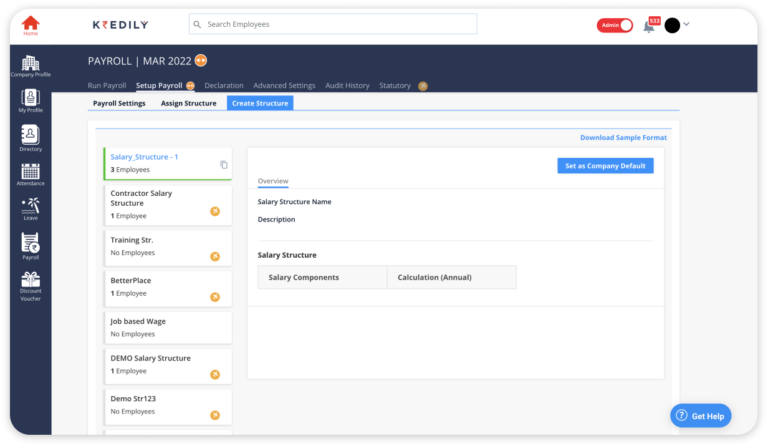Select DEMO Salary Structure card
768x446 pixels.
(x=168, y=366)
